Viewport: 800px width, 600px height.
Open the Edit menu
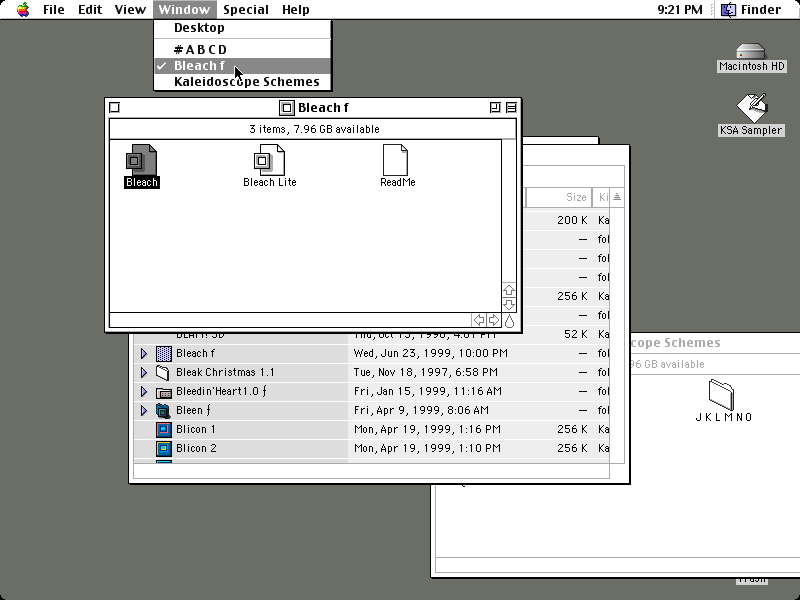(x=90, y=10)
